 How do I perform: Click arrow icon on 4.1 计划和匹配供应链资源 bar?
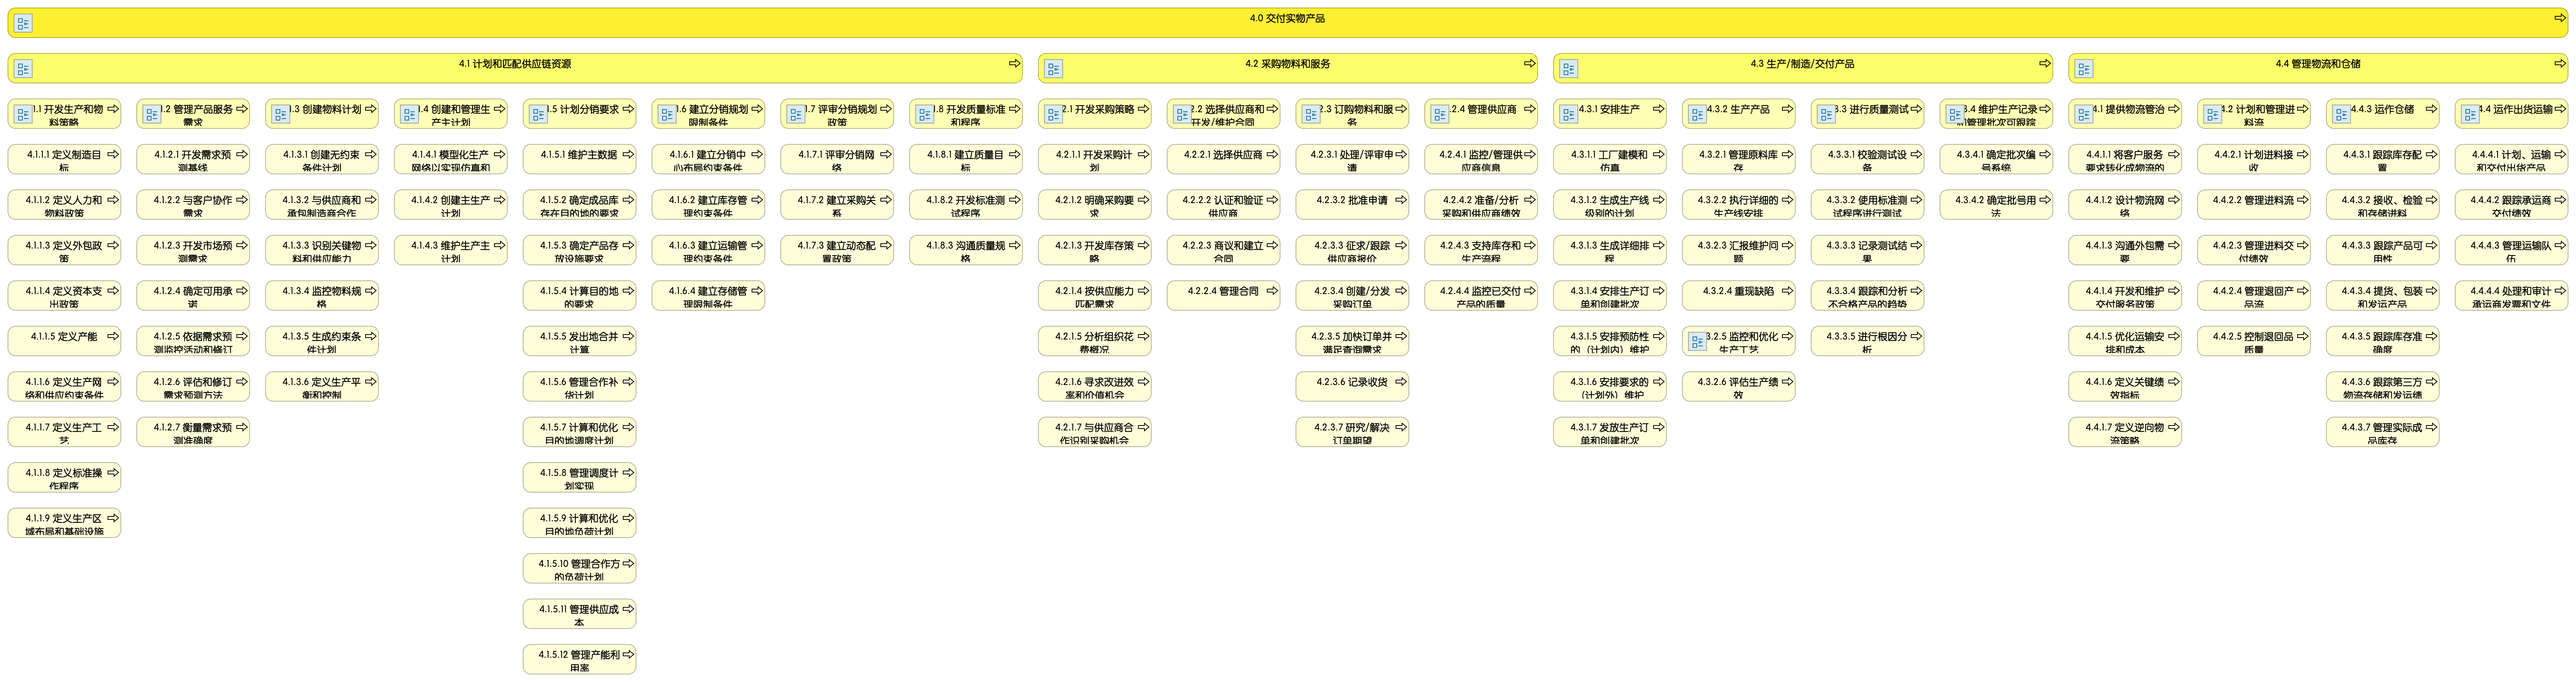1014,63
